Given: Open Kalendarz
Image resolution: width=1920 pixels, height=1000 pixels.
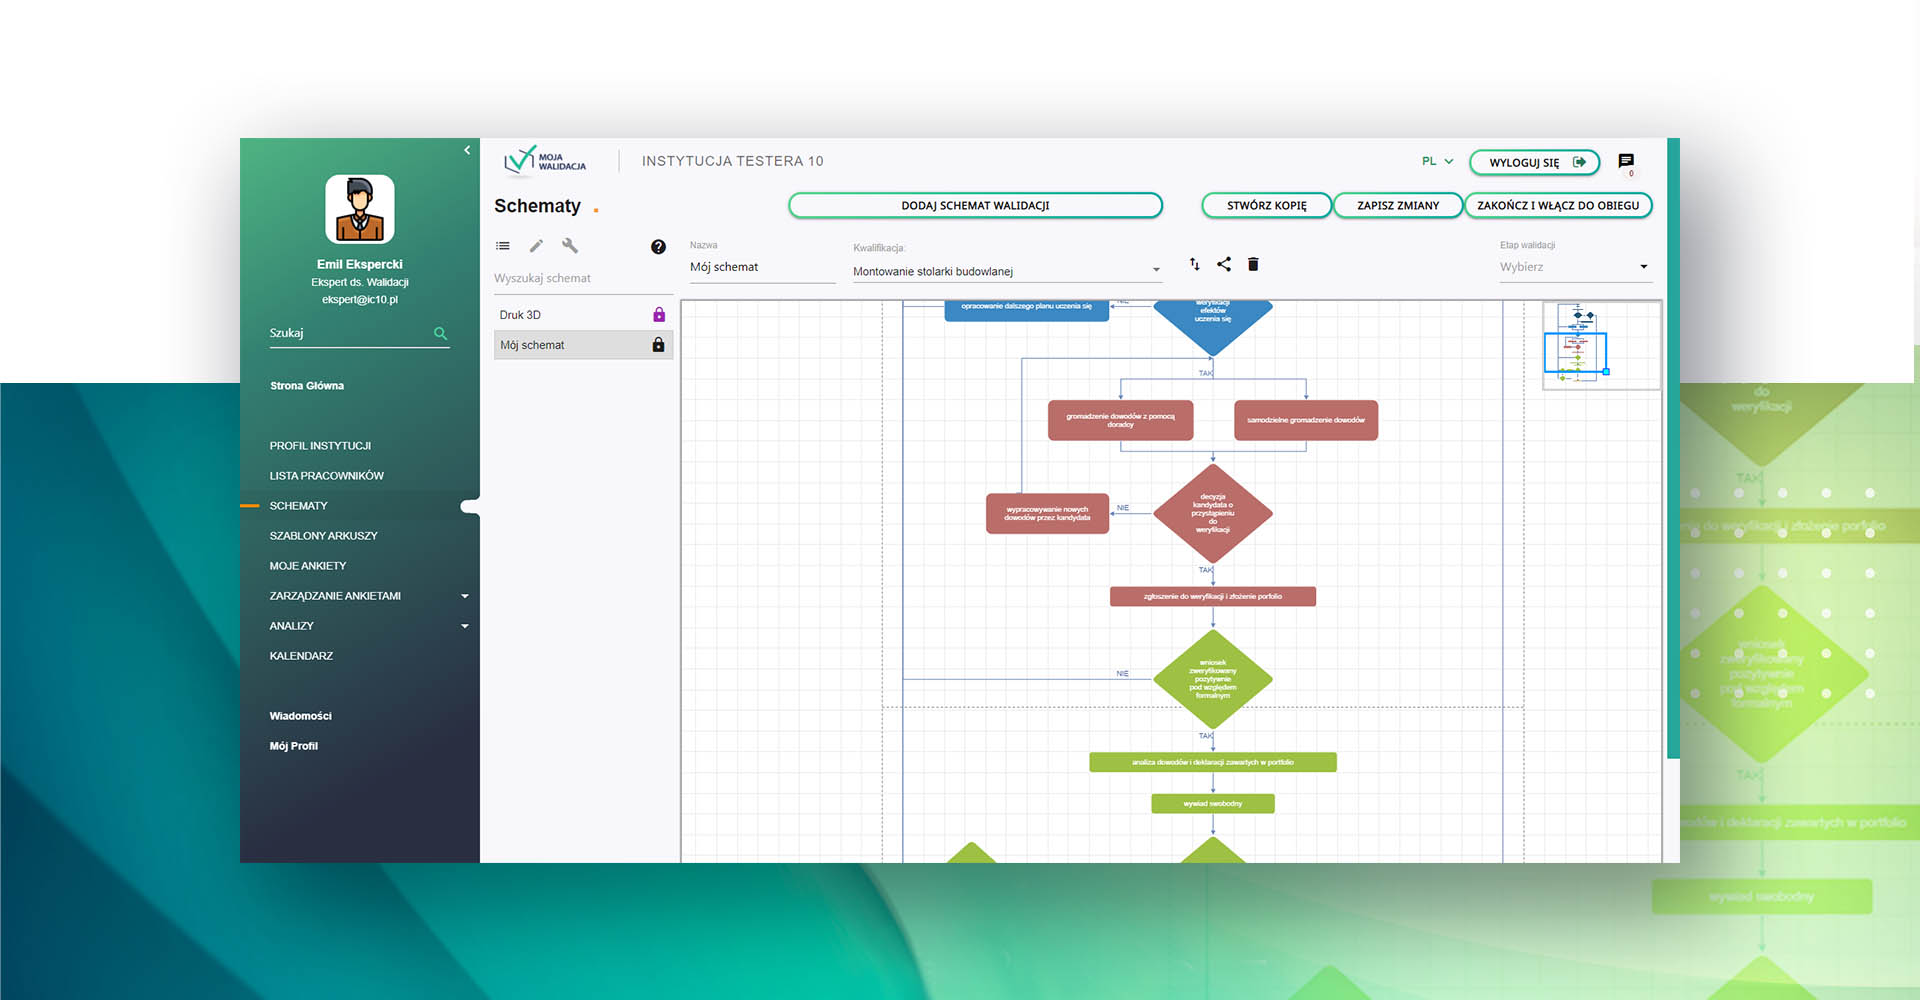Looking at the screenshot, I should [x=301, y=656].
